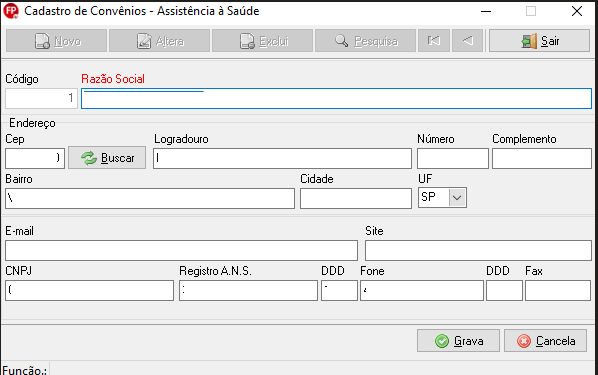The height and width of the screenshot is (375, 598).
Task: Click into the Fone field
Action: click(x=422, y=291)
